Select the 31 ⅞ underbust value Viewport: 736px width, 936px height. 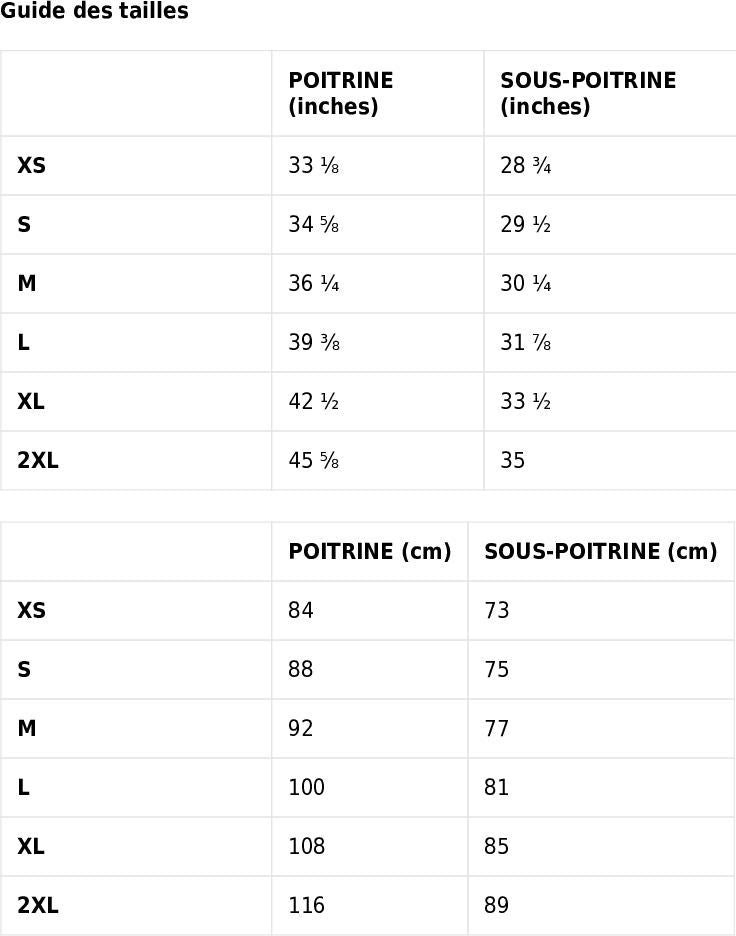click(x=525, y=343)
